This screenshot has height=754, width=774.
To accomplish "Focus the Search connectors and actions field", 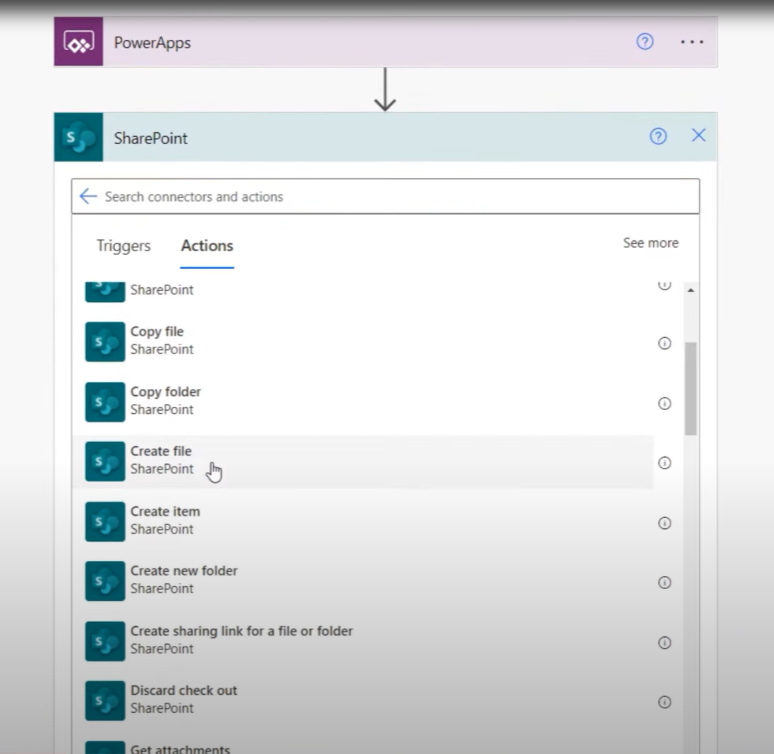I will click(386, 196).
